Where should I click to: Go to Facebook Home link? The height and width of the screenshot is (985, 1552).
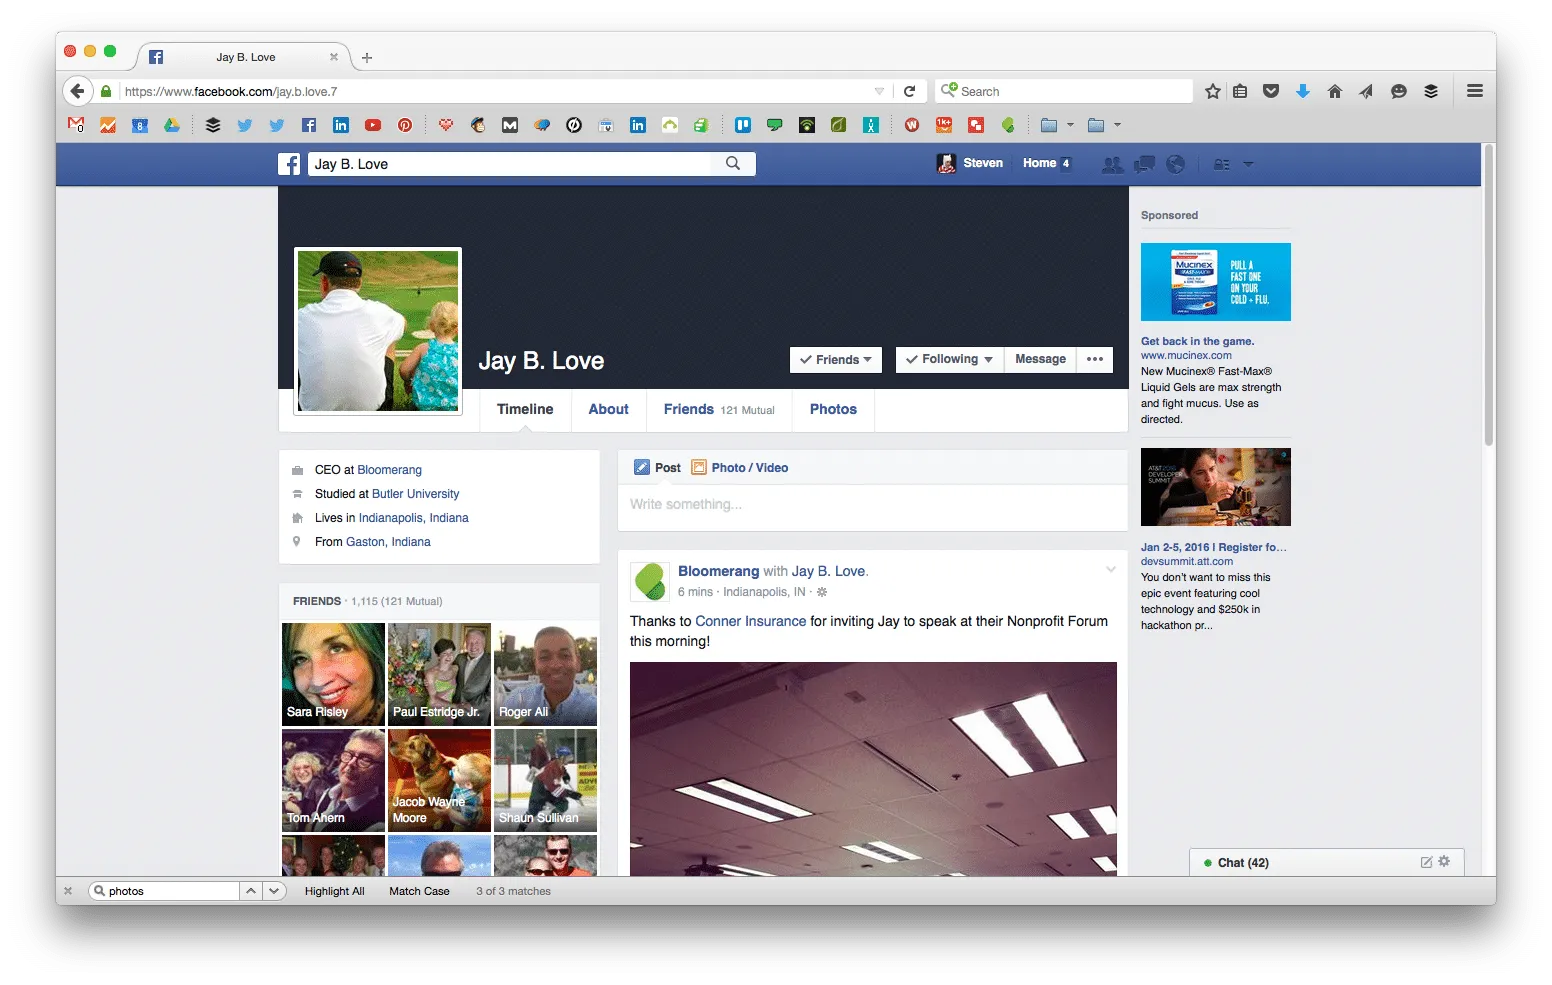(1039, 164)
